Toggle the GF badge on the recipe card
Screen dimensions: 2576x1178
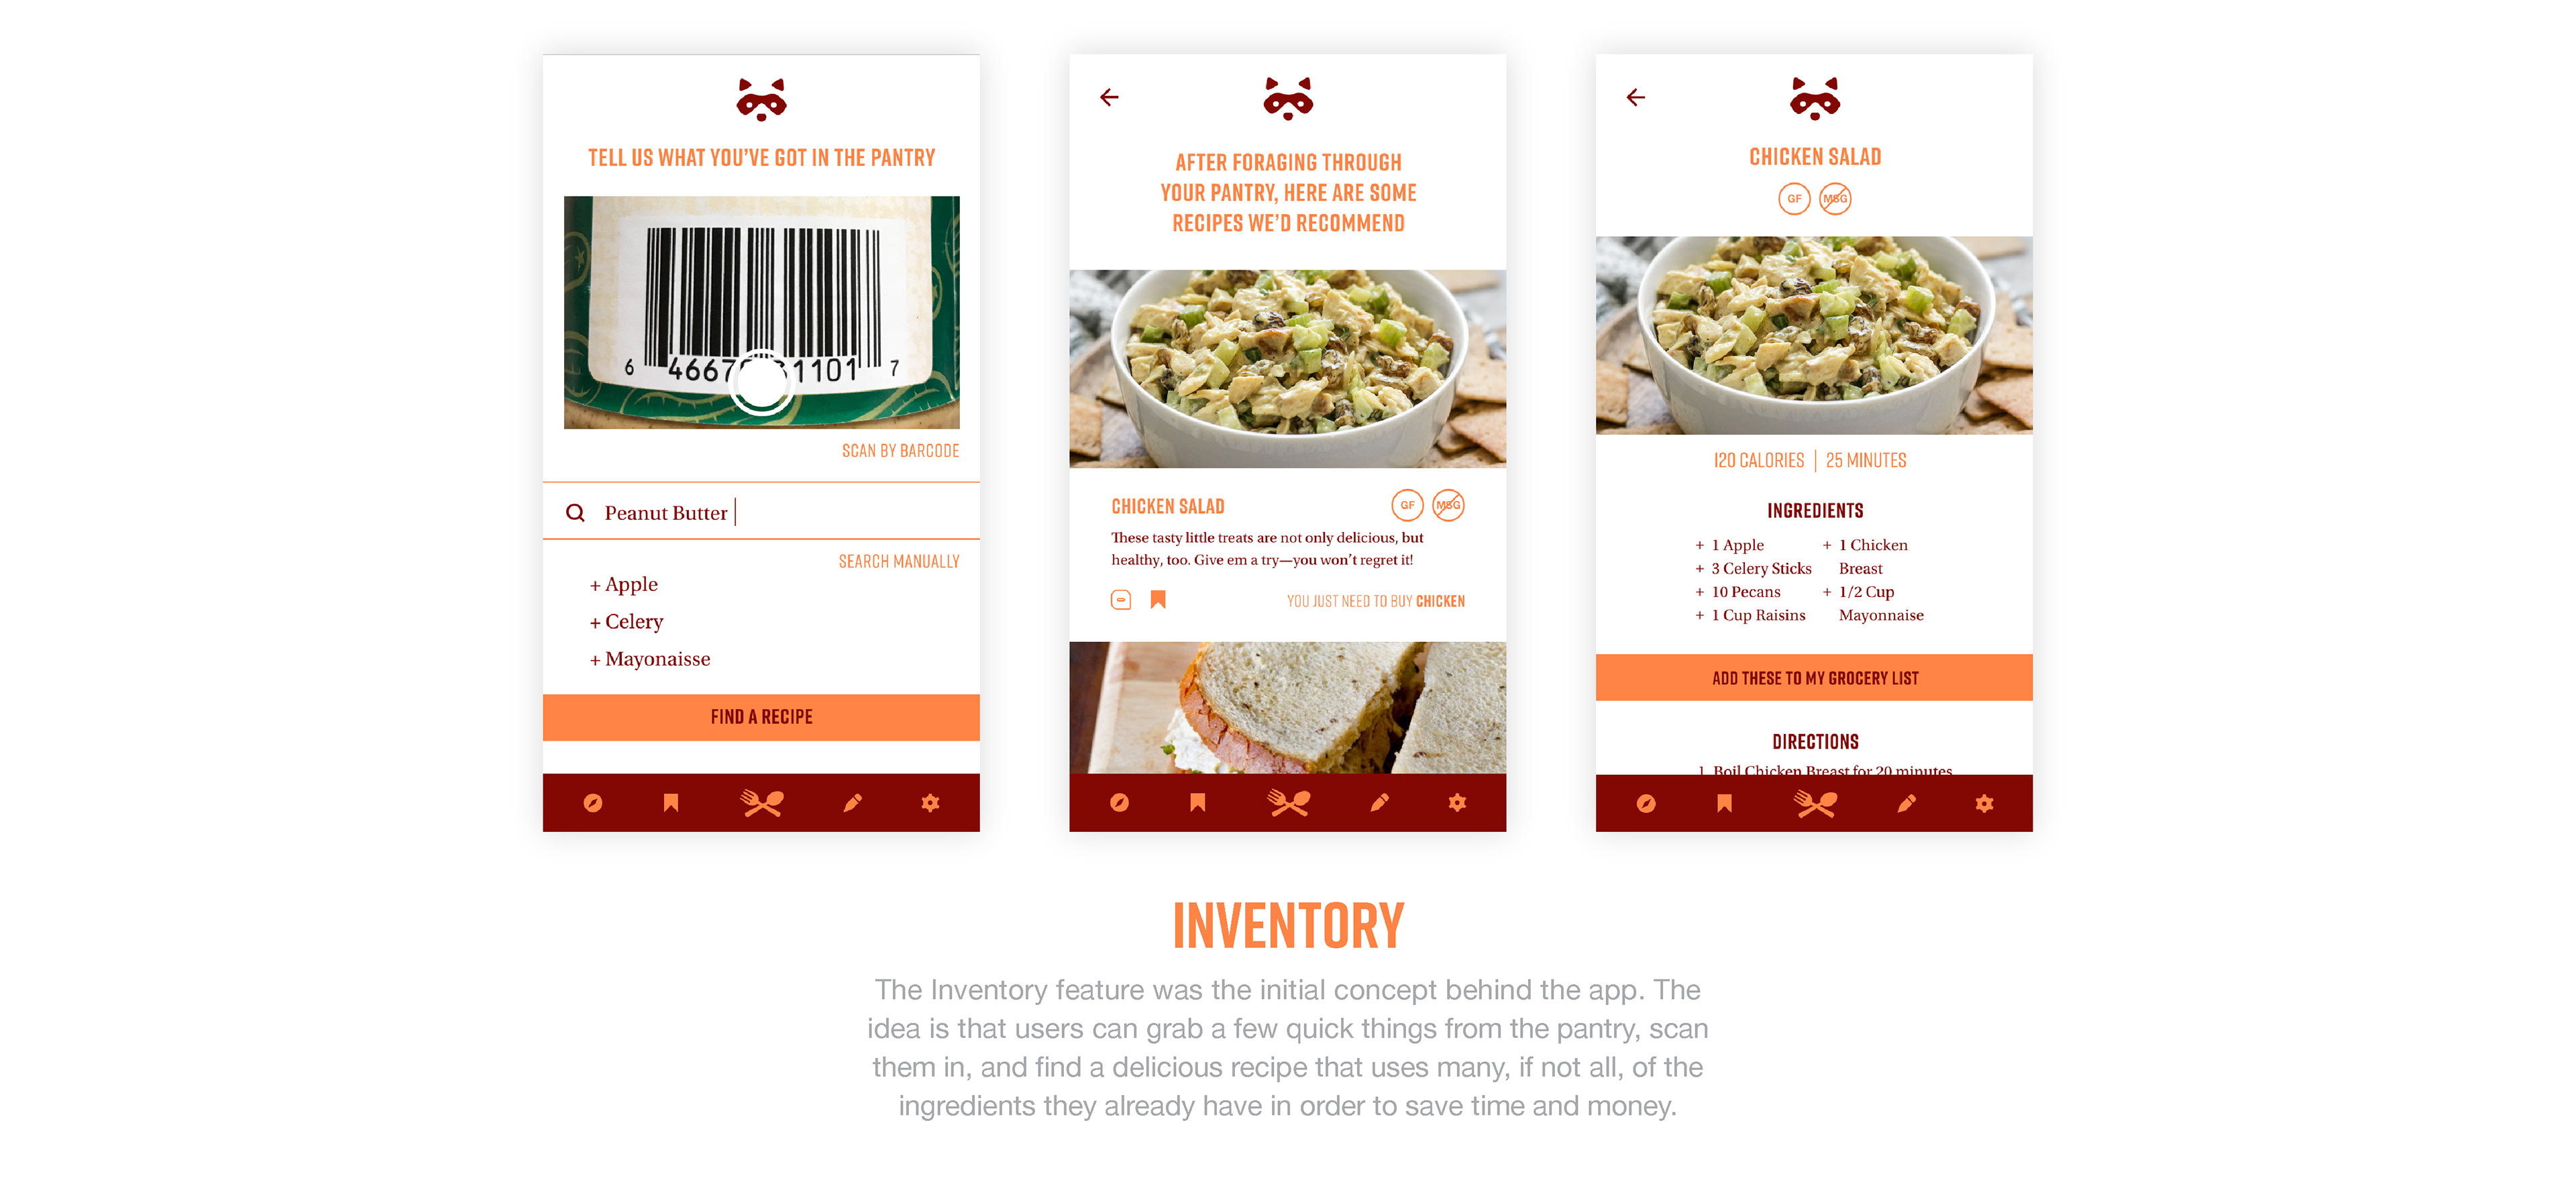click(1407, 506)
